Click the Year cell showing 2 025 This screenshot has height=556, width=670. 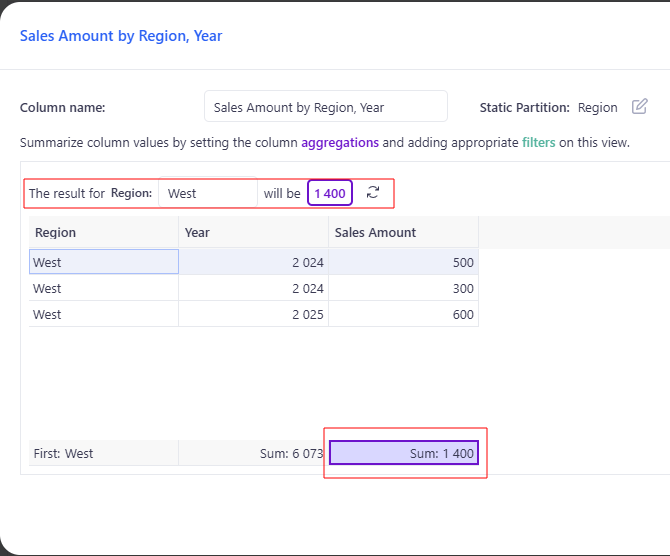coord(253,314)
